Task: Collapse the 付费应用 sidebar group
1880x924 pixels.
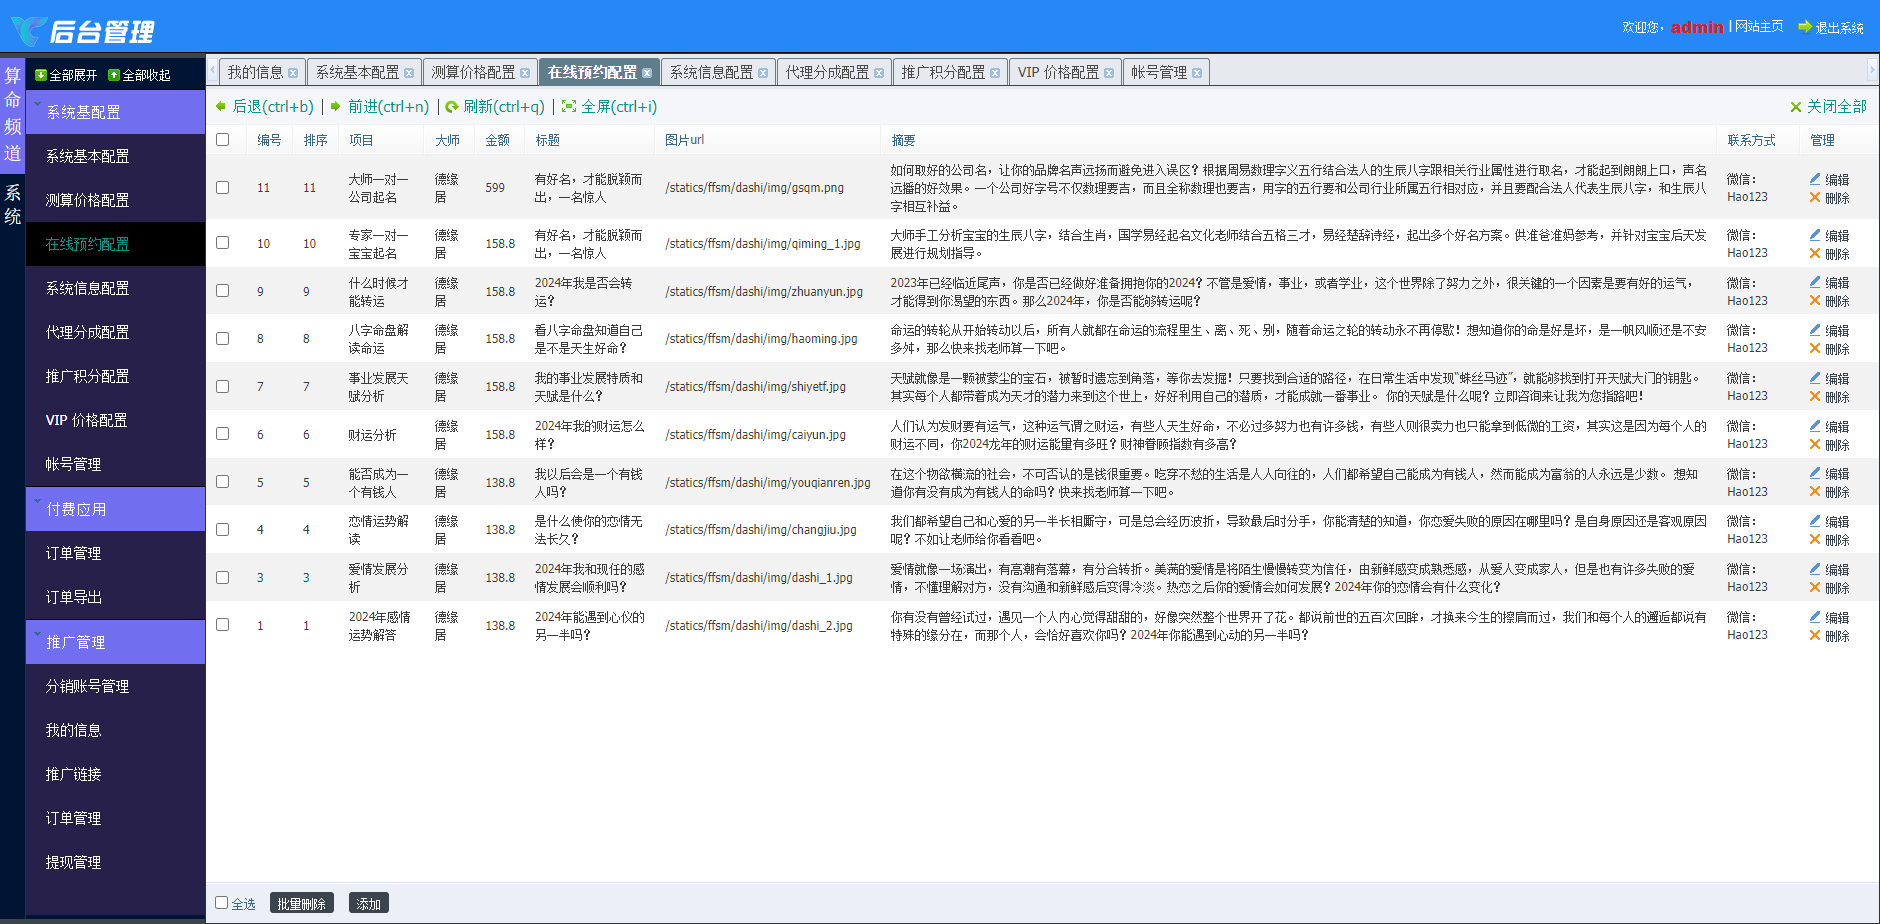Action: pyautogui.click(x=115, y=509)
